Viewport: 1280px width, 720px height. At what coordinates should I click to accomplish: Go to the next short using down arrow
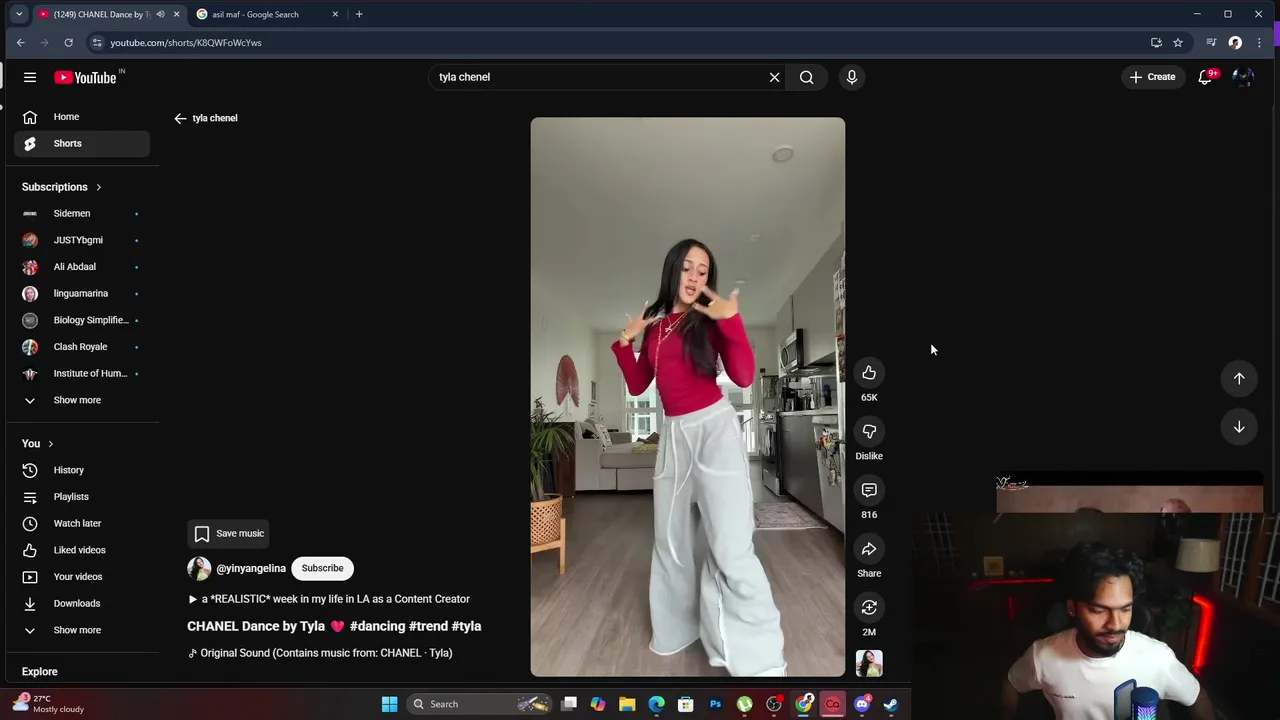[x=1239, y=427]
